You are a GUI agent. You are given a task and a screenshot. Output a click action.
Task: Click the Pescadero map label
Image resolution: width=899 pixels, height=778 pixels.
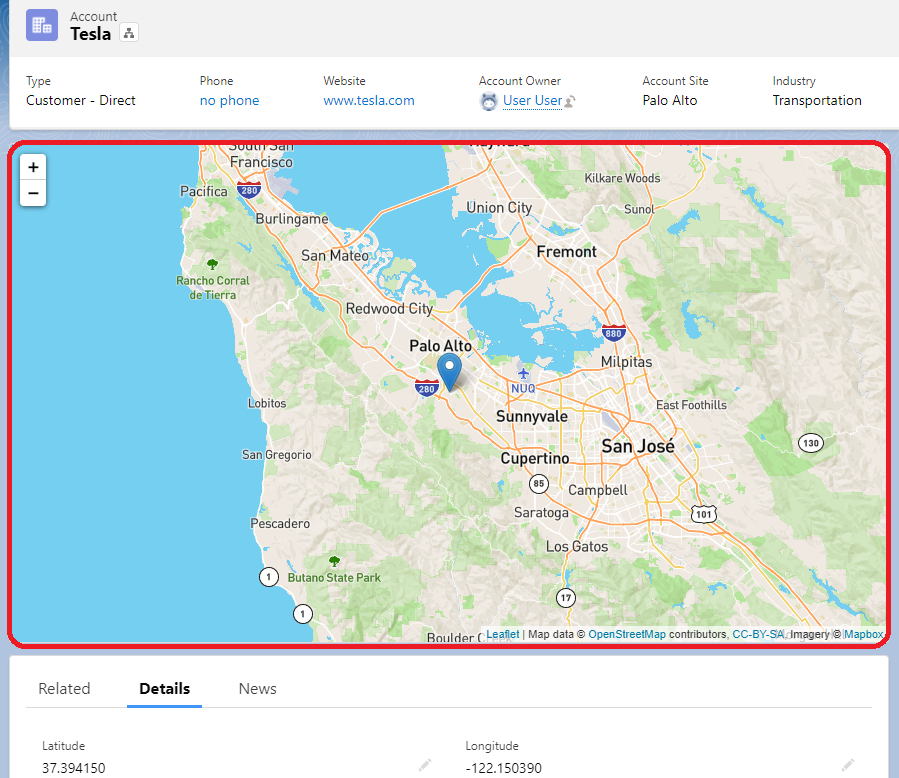tap(280, 523)
